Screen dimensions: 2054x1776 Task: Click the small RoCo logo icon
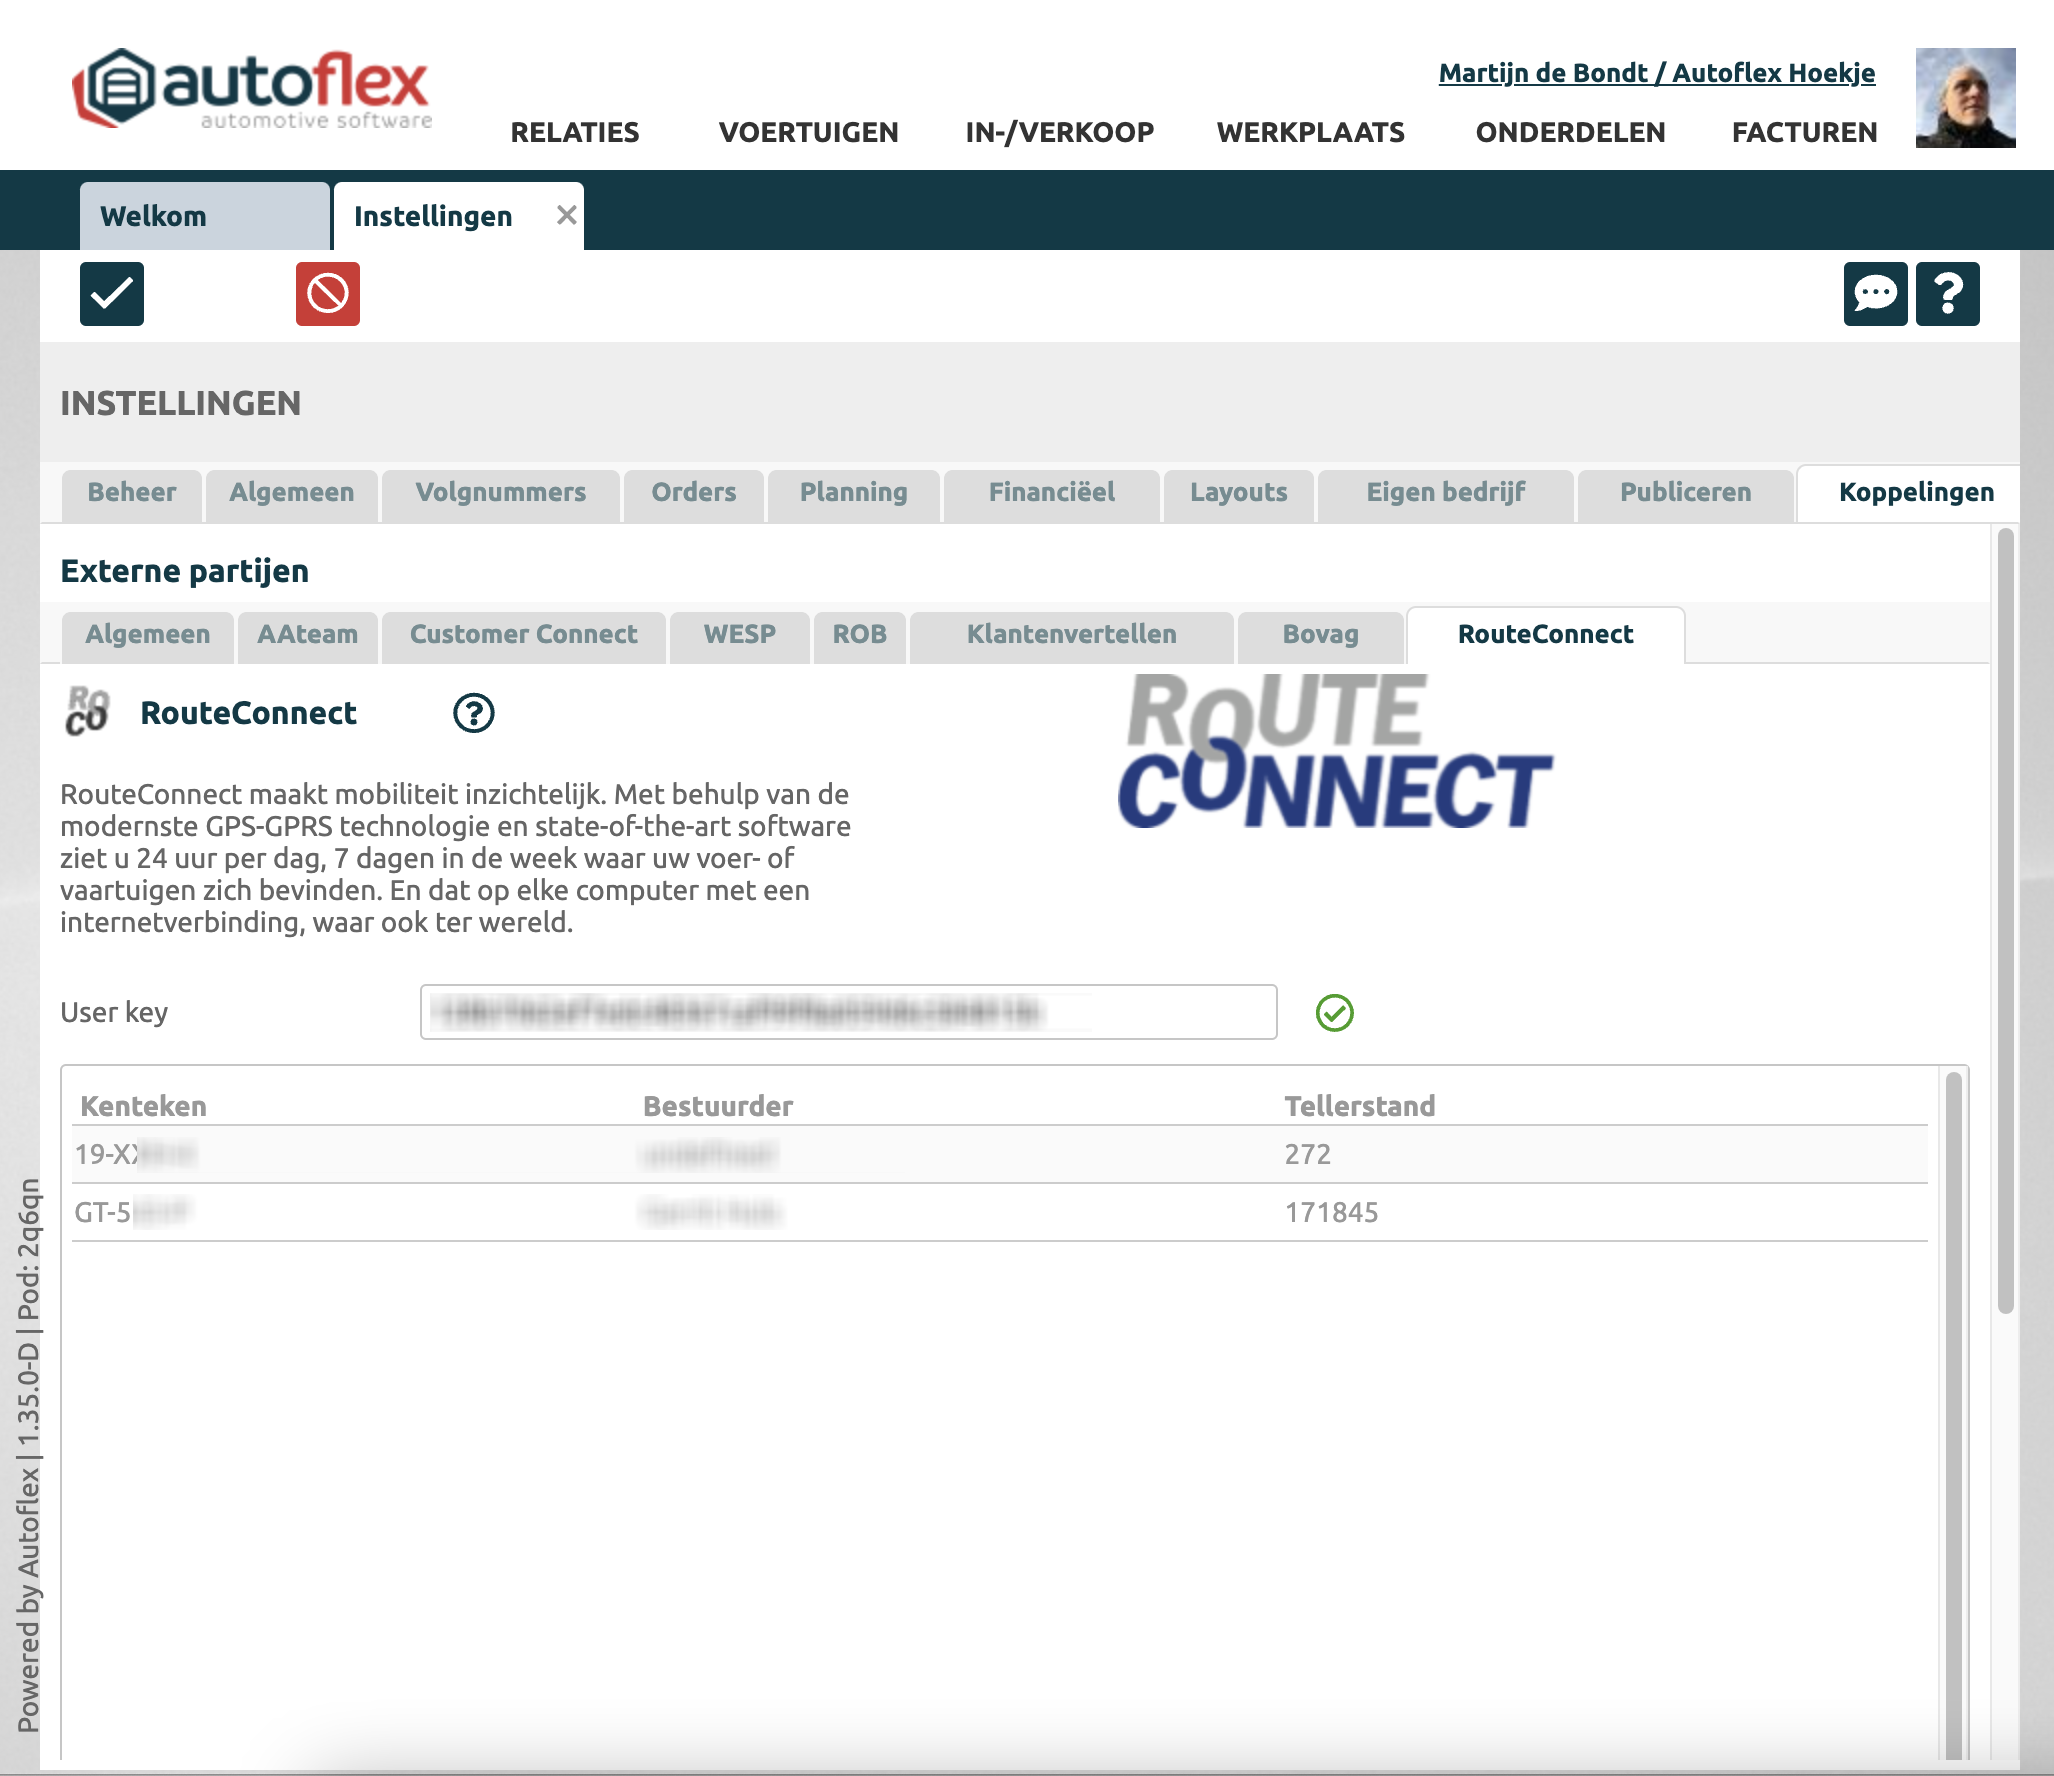pyautogui.click(x=87, y=712)
